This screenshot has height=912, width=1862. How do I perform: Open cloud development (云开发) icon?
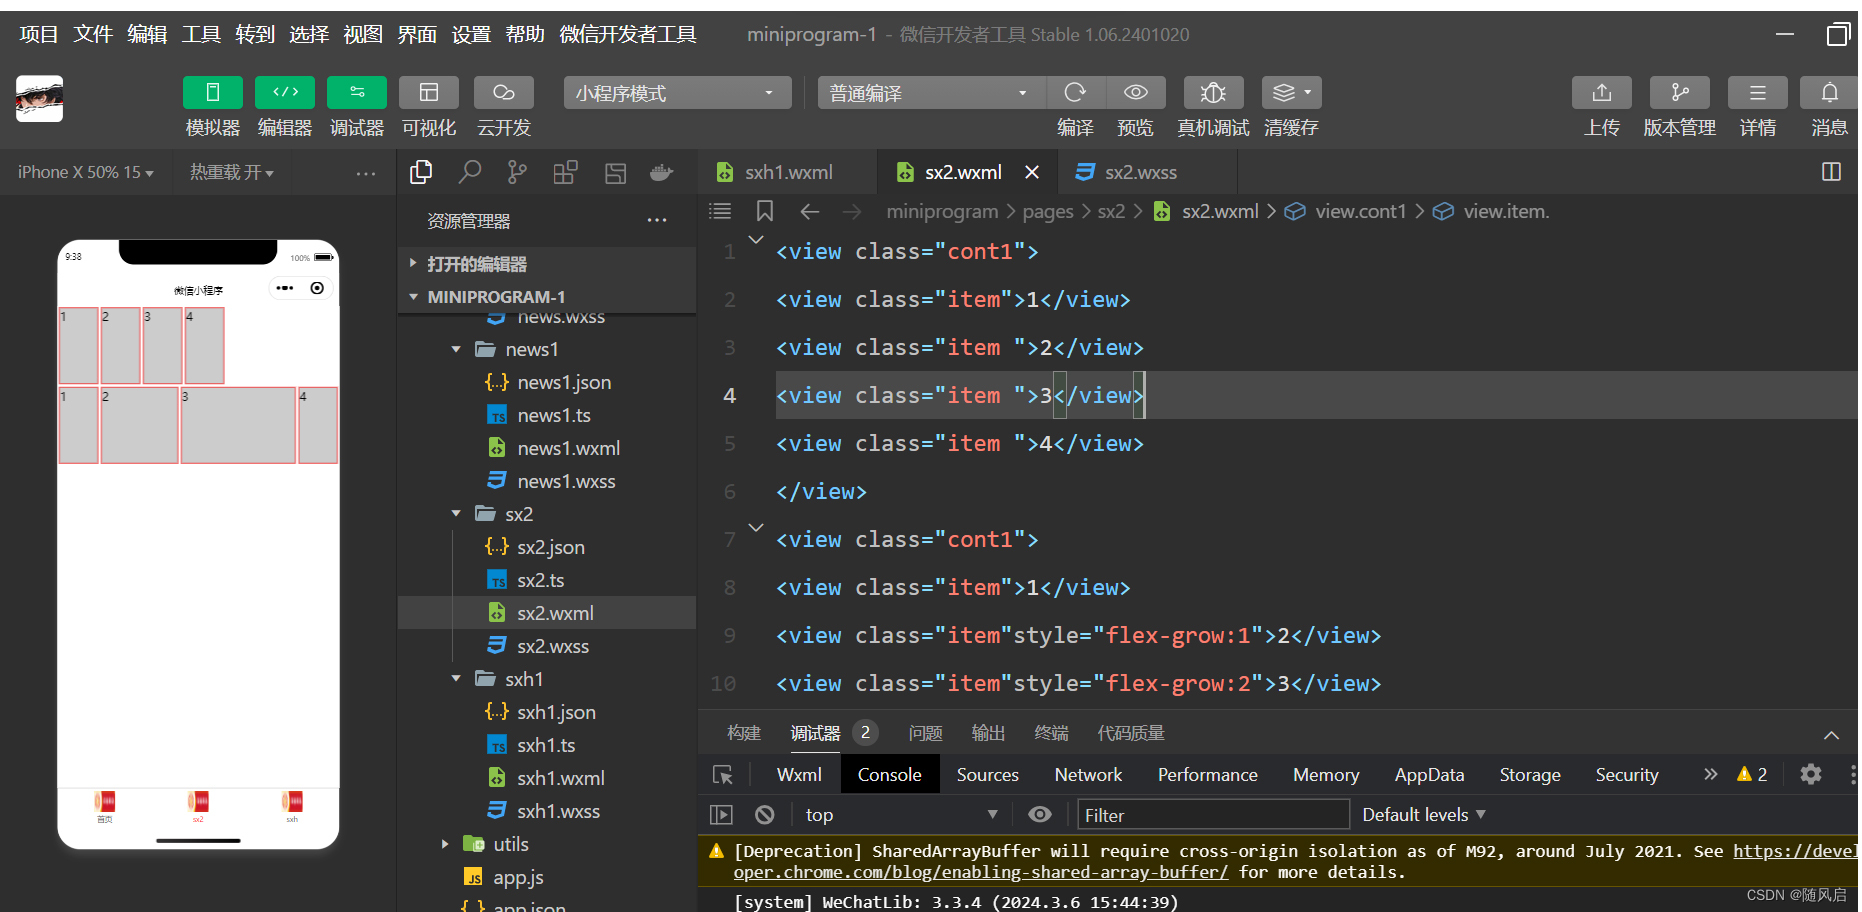(x=504, y=93)
